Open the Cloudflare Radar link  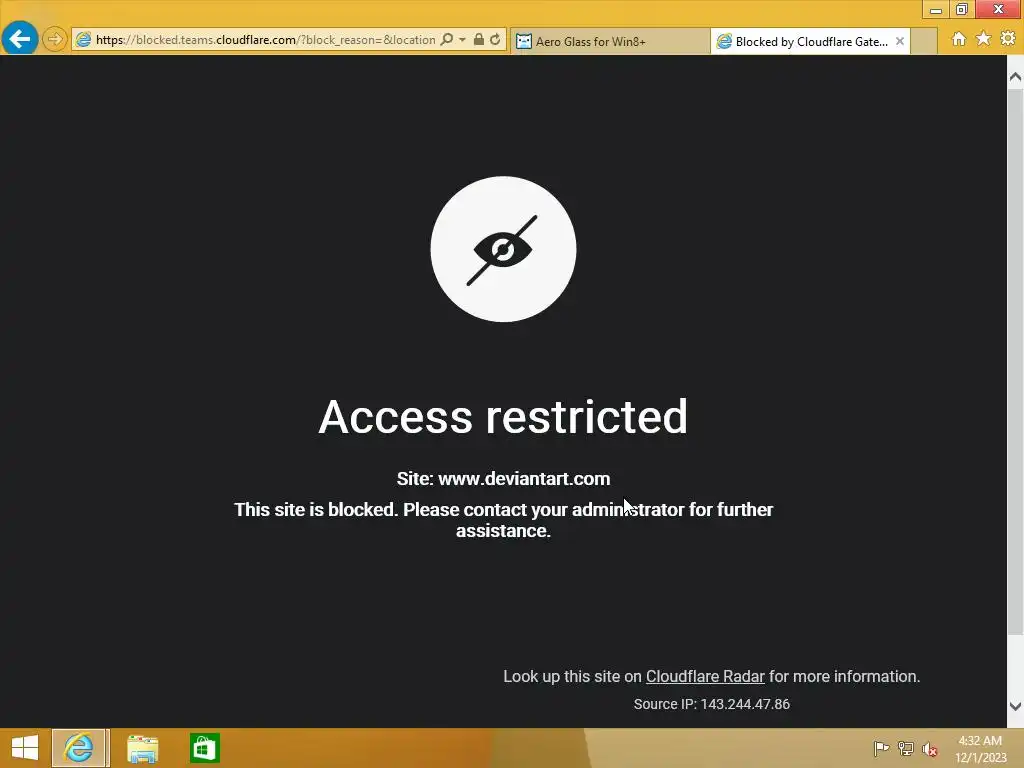(705, 677)
